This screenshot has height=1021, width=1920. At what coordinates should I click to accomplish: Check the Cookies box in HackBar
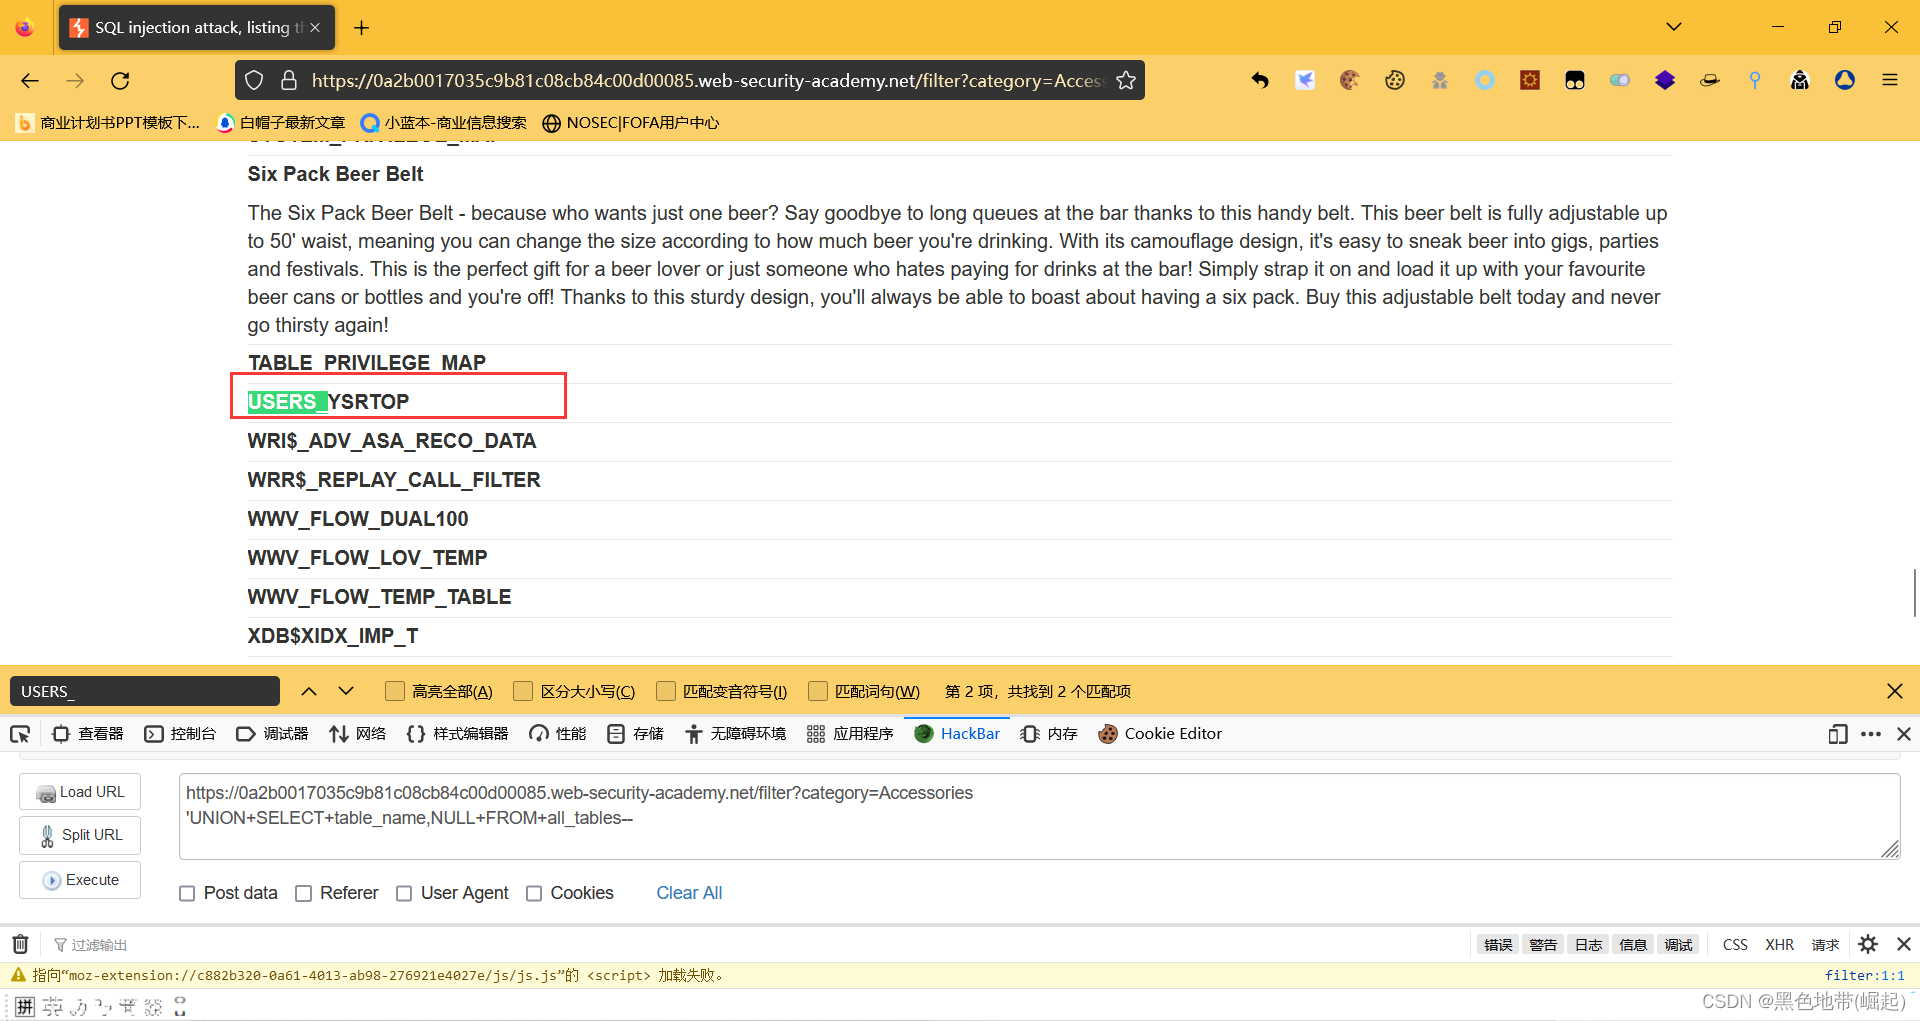point(534,894)
